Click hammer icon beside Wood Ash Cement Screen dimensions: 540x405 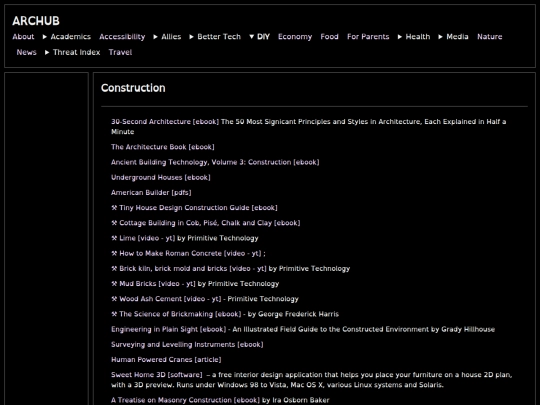[x=114, y=299]
